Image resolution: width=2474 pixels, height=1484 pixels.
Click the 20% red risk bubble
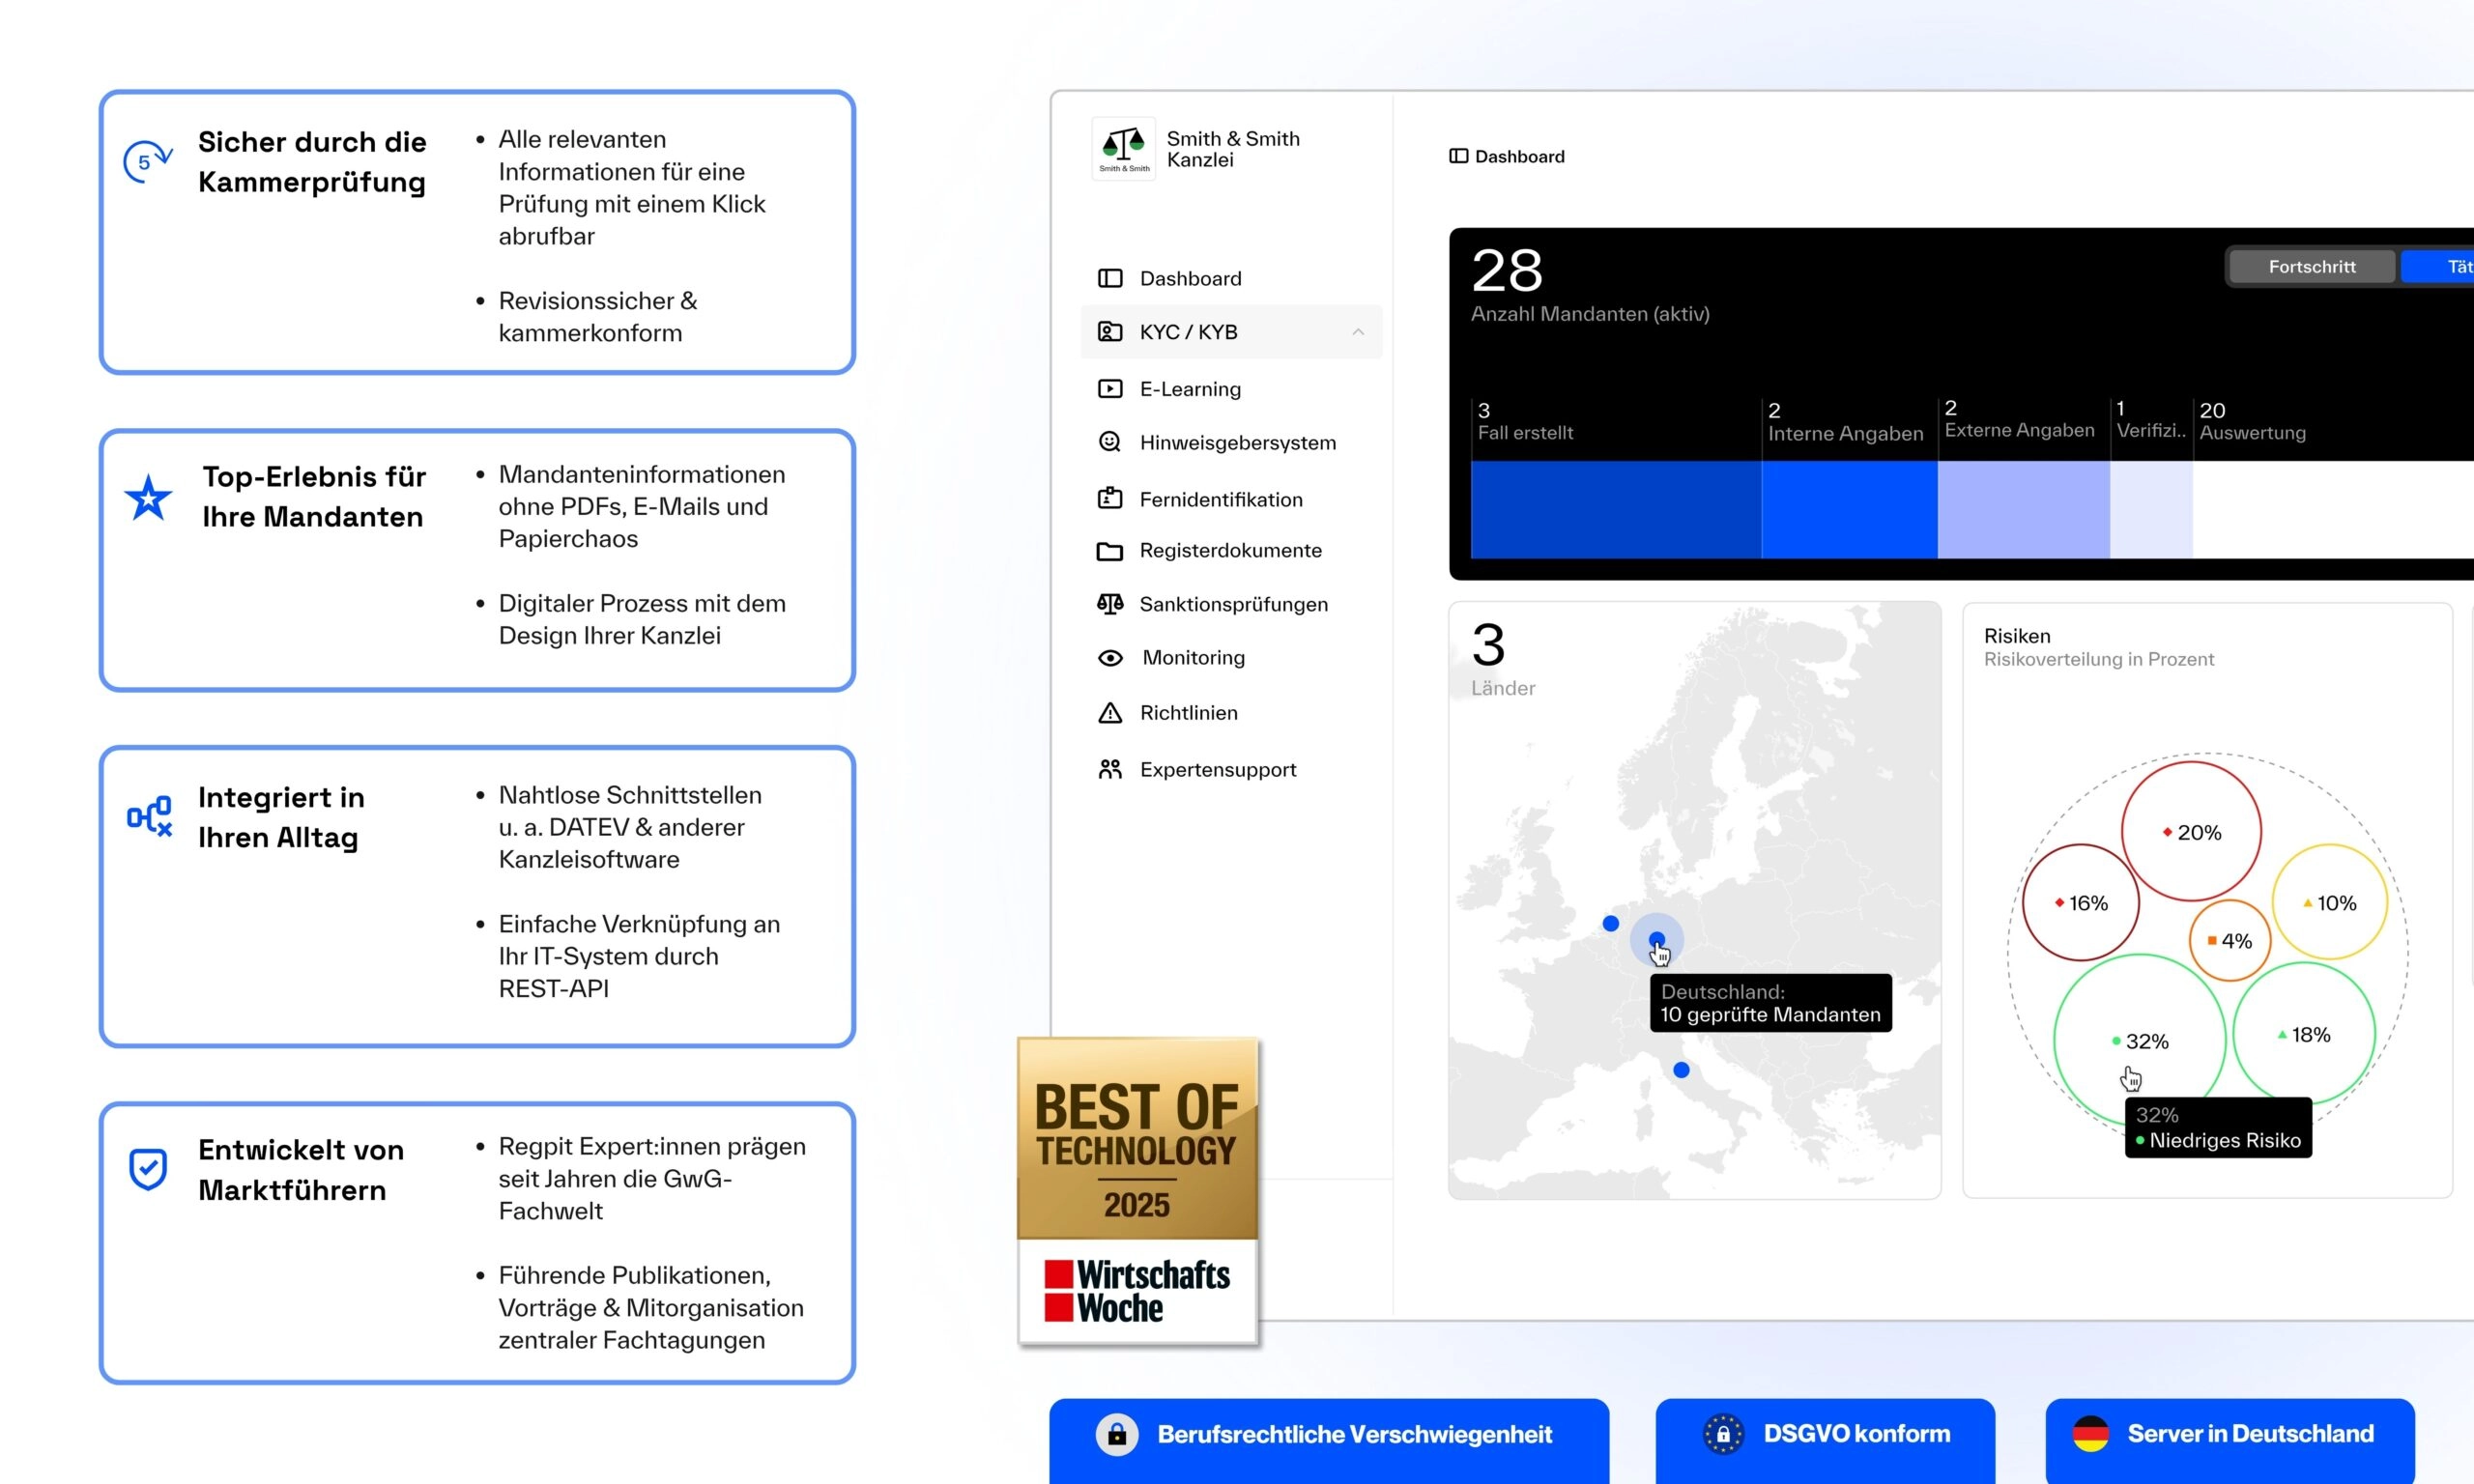click(2191, 831)
